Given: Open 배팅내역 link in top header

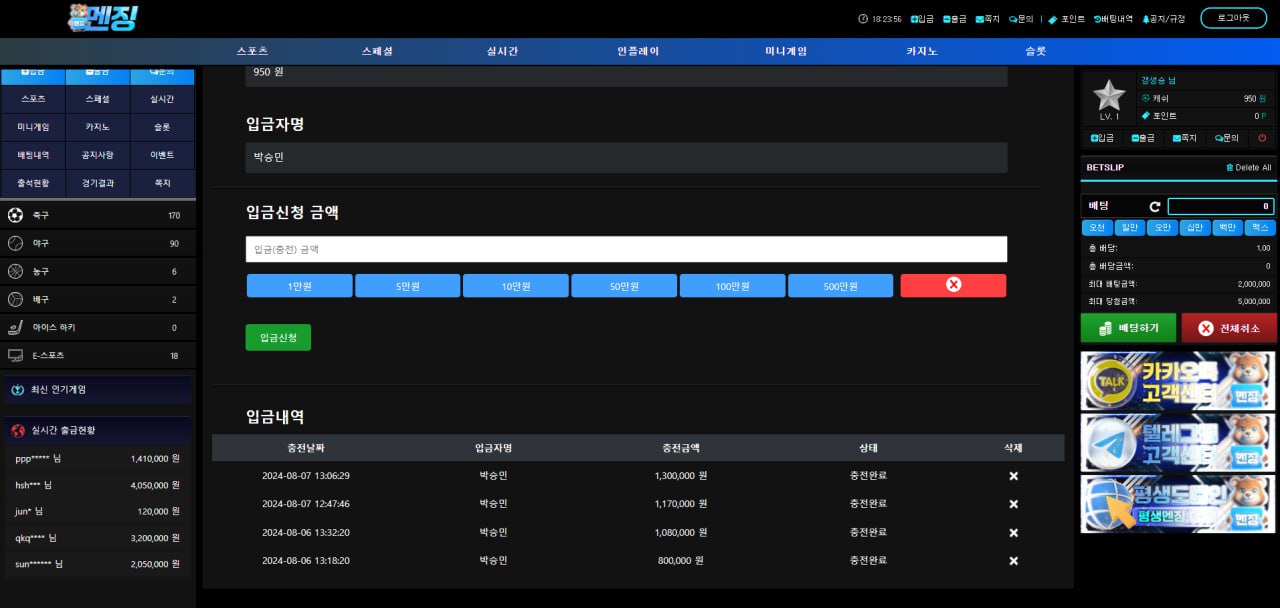Looking at the screenshot, I should [x=1113, y=19].
